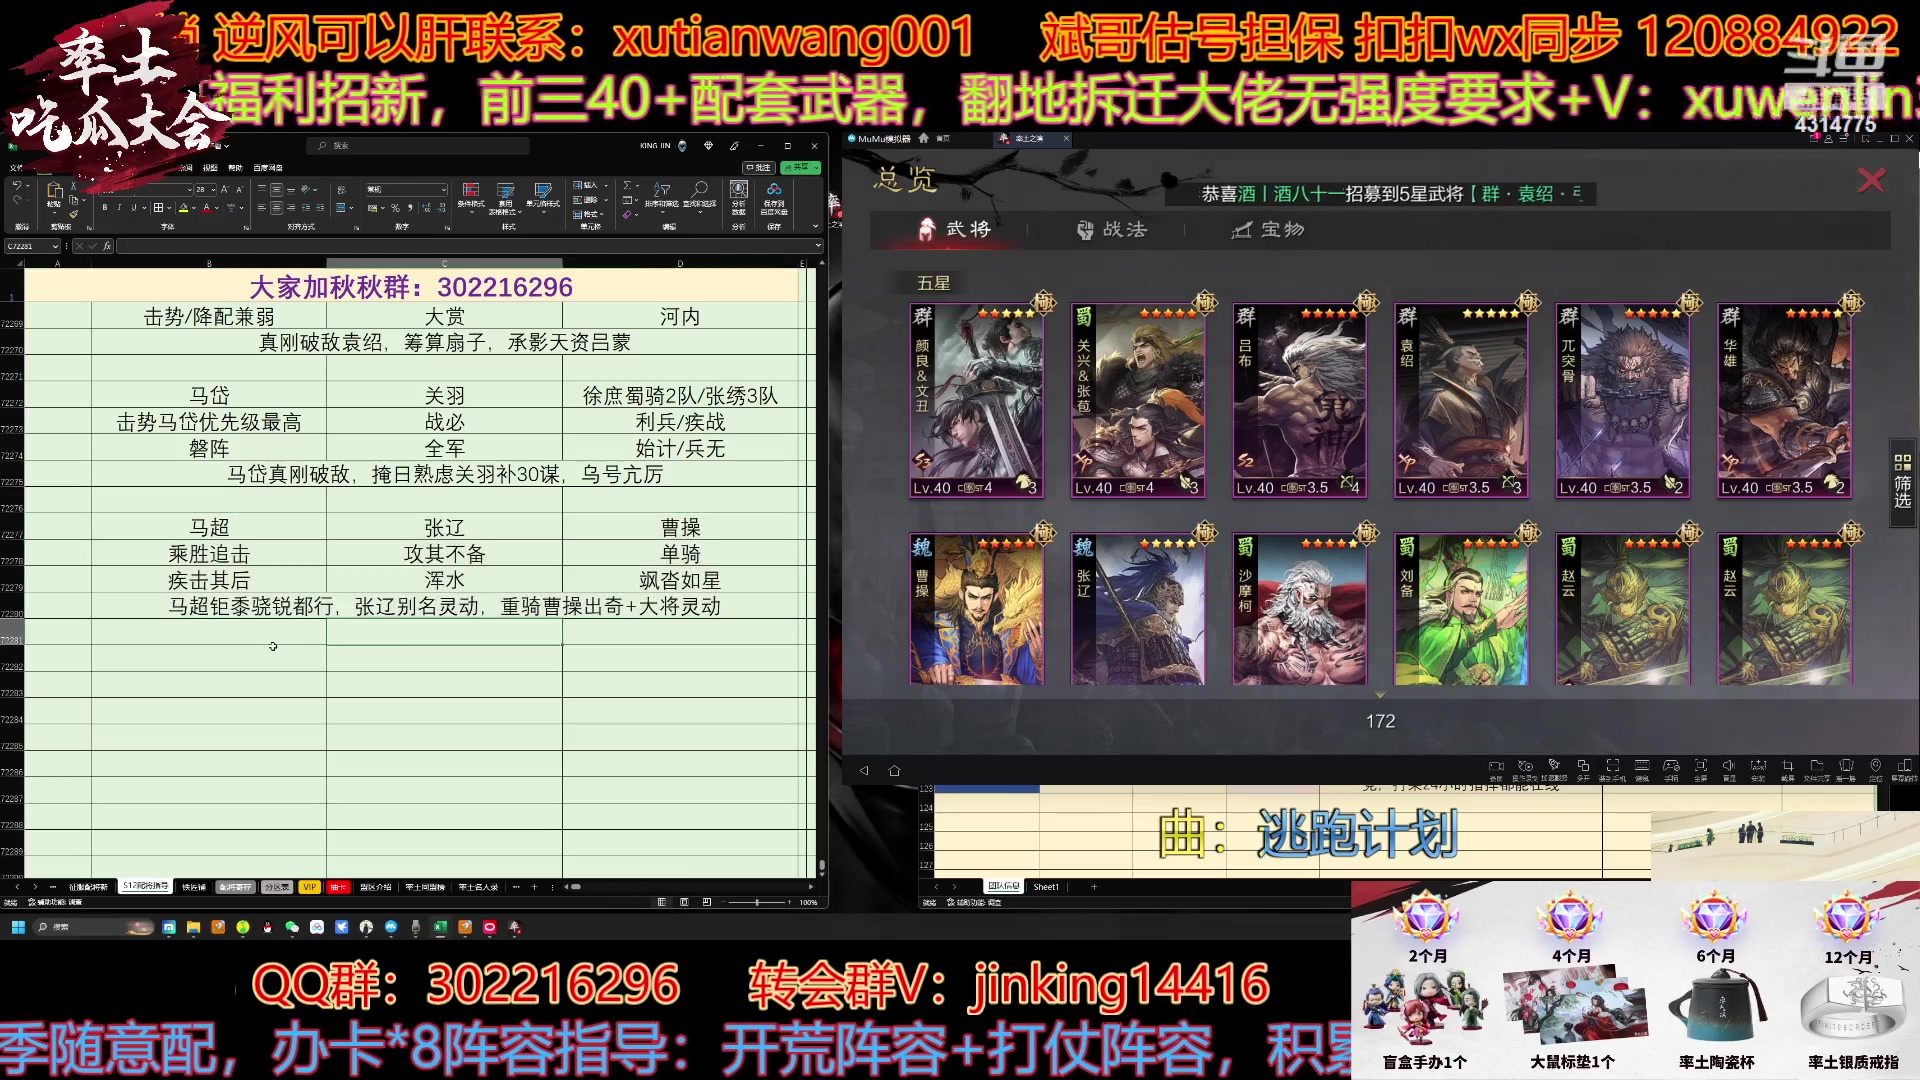Click the MuMu emulator home icon
The height and width of the screenshot is (1080, 1920).
pyautogui.click(x=894, y=770)
